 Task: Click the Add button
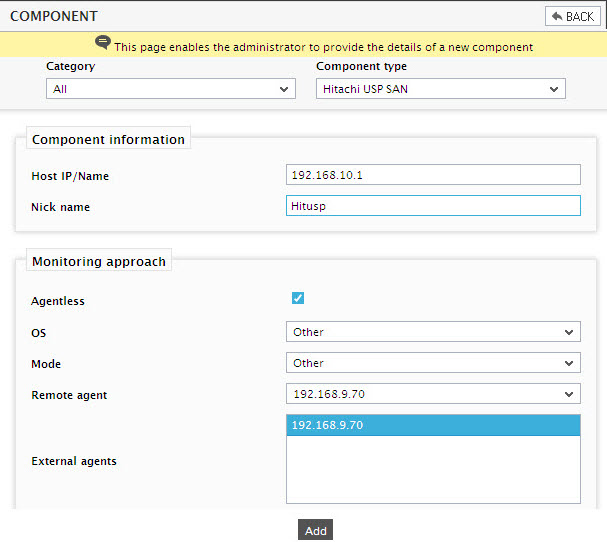tap(316, 530)
